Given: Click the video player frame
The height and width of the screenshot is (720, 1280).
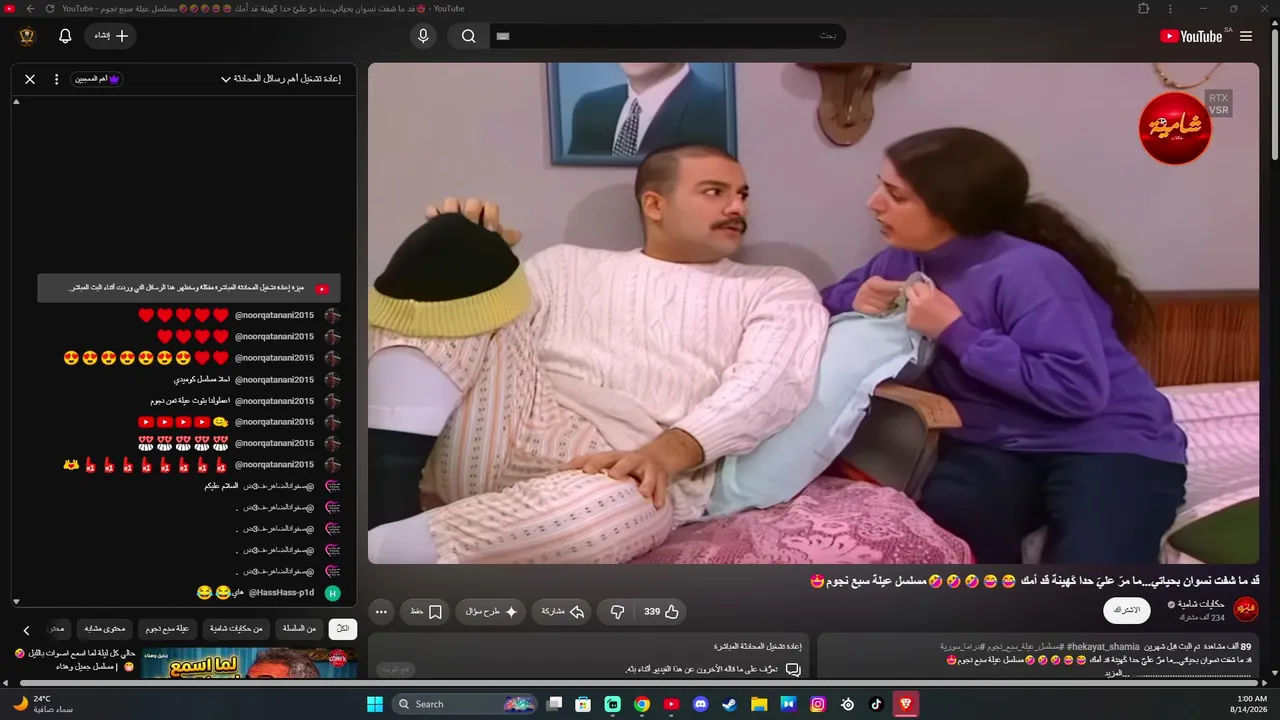Looking at the screenshot, I should 813,313.
